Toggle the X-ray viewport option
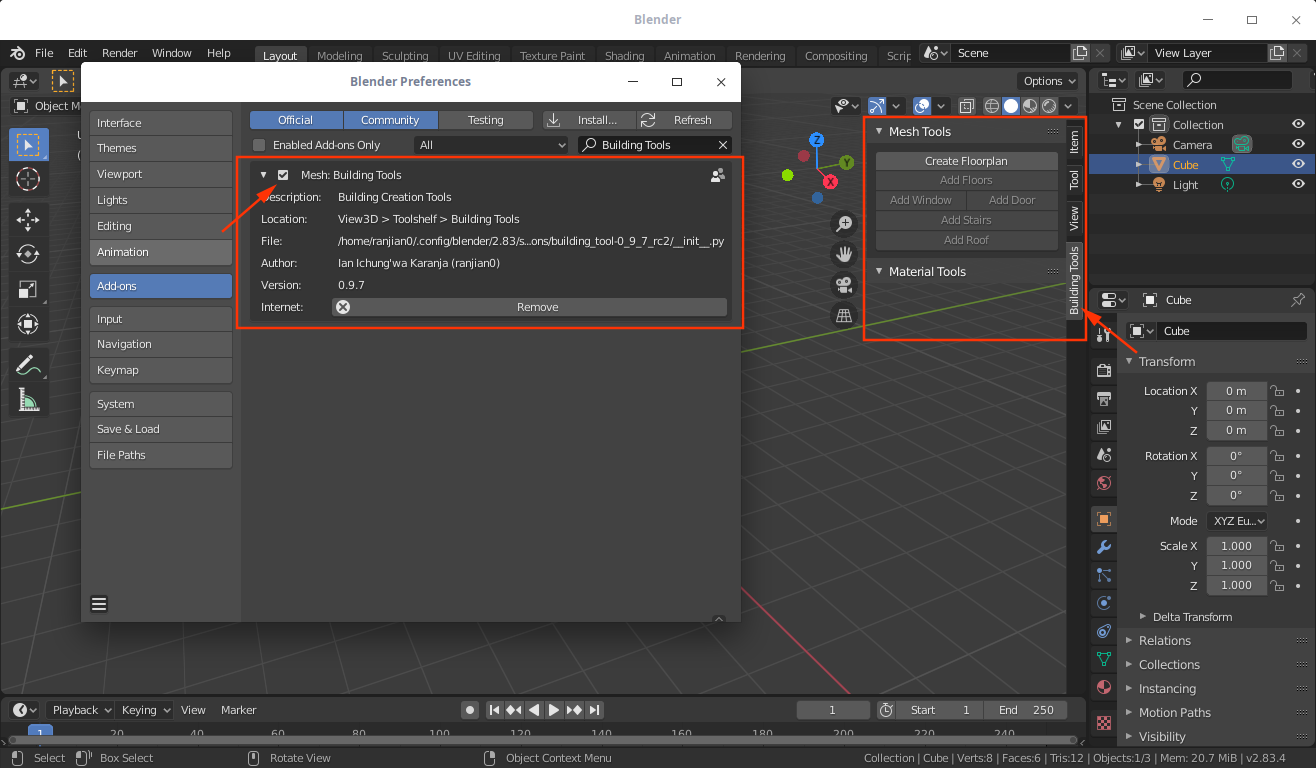The height and width of the screenshot is (768, 1316). (967, 105)
